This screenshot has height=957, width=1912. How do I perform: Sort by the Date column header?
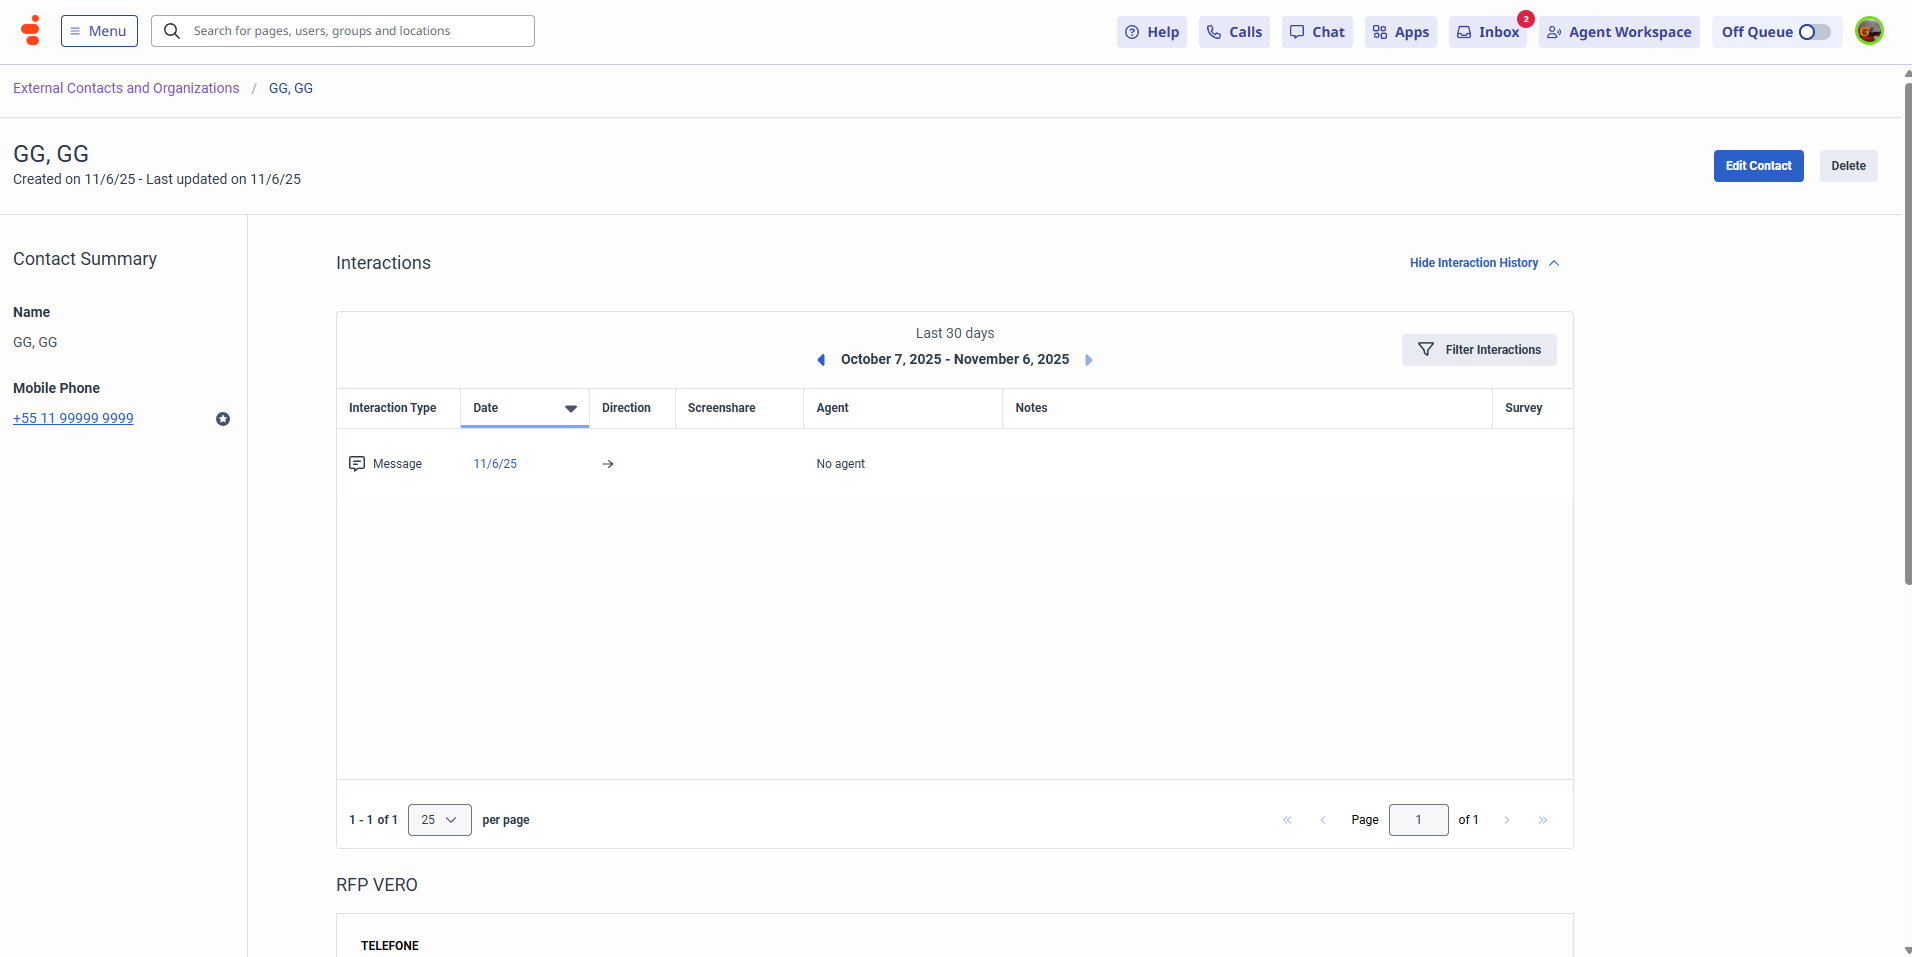(525, 408)
